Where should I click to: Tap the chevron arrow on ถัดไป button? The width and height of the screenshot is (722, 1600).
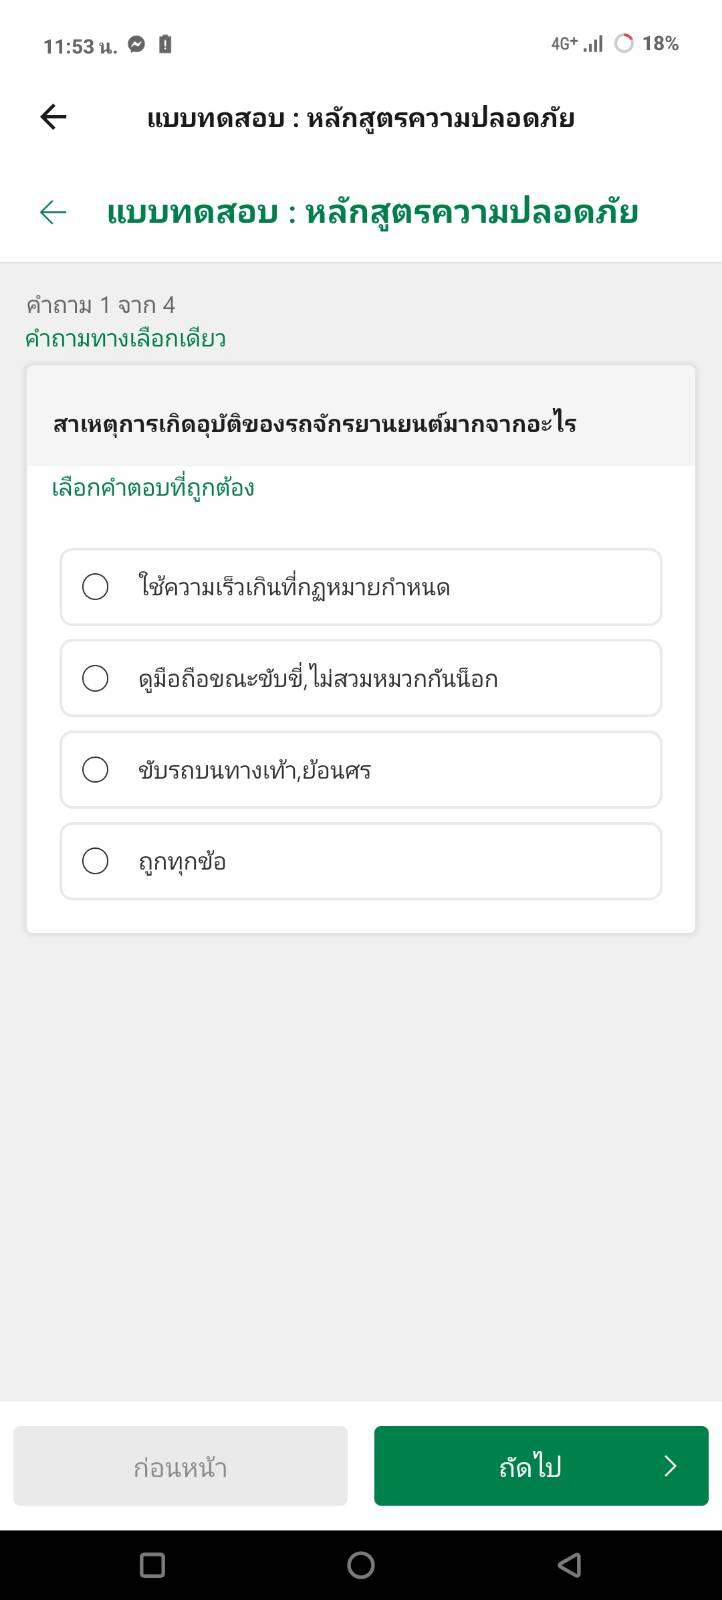tap(670, 1466)
